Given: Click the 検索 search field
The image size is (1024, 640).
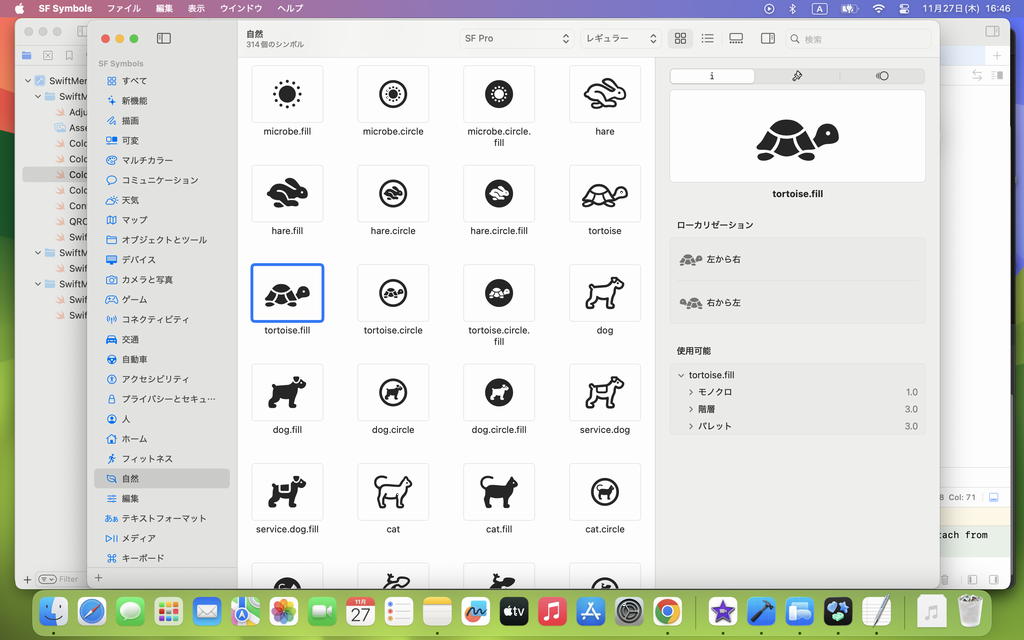Looking at the screenshot, I should point(860,39).
